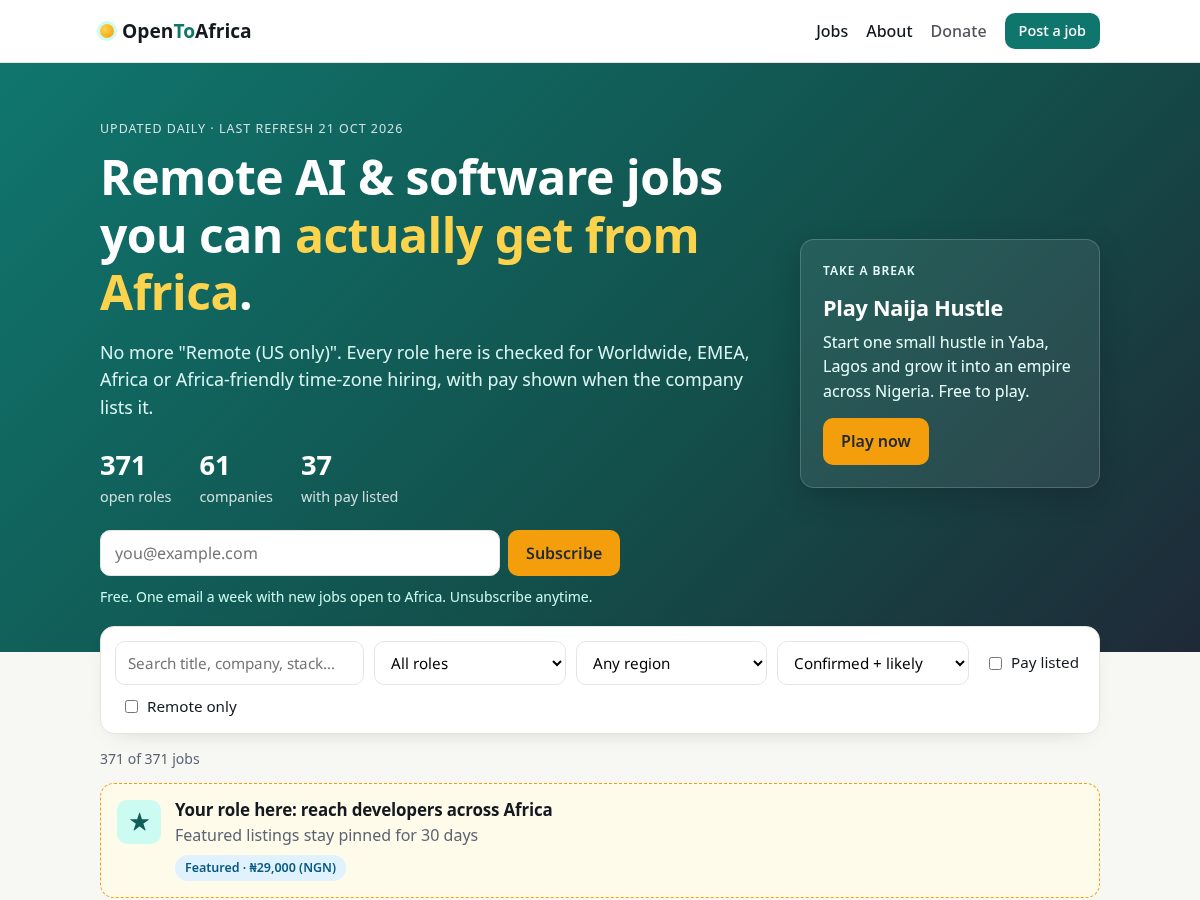Click the Play Naija Hustle heading
The image size is (1200, 900).
[x=913, y=308]
